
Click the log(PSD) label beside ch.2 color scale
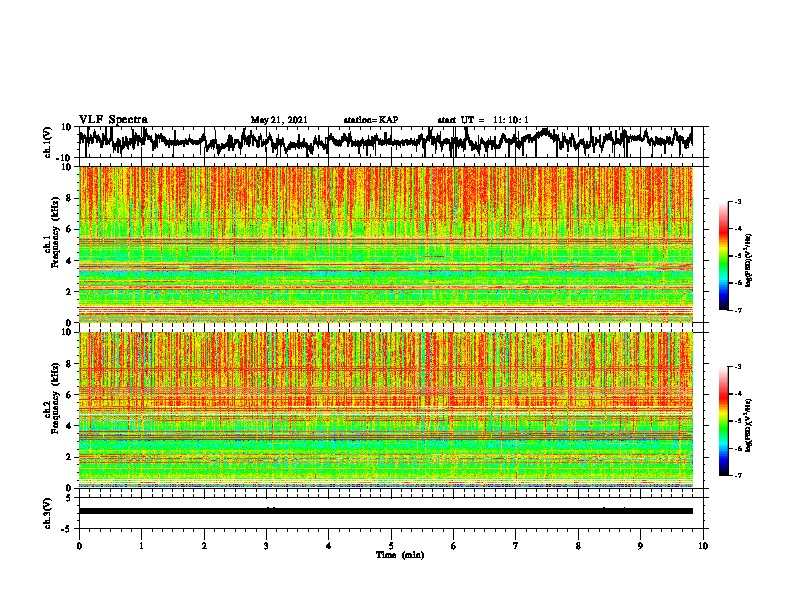point(749,425)
